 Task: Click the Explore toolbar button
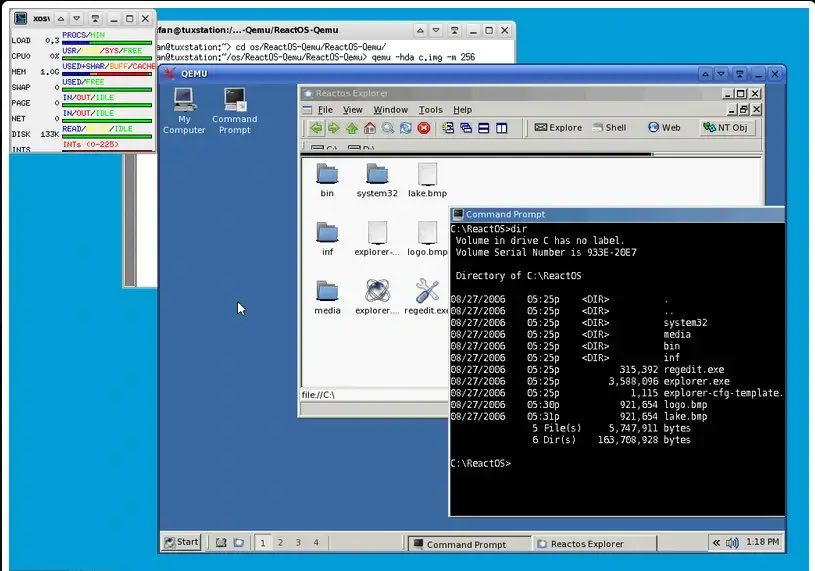558,128
